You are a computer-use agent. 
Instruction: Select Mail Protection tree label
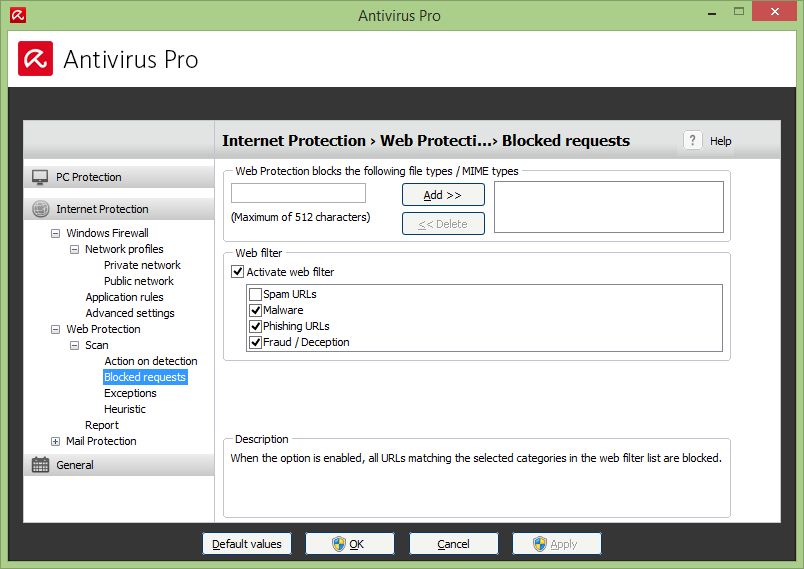tap(101, 441)
